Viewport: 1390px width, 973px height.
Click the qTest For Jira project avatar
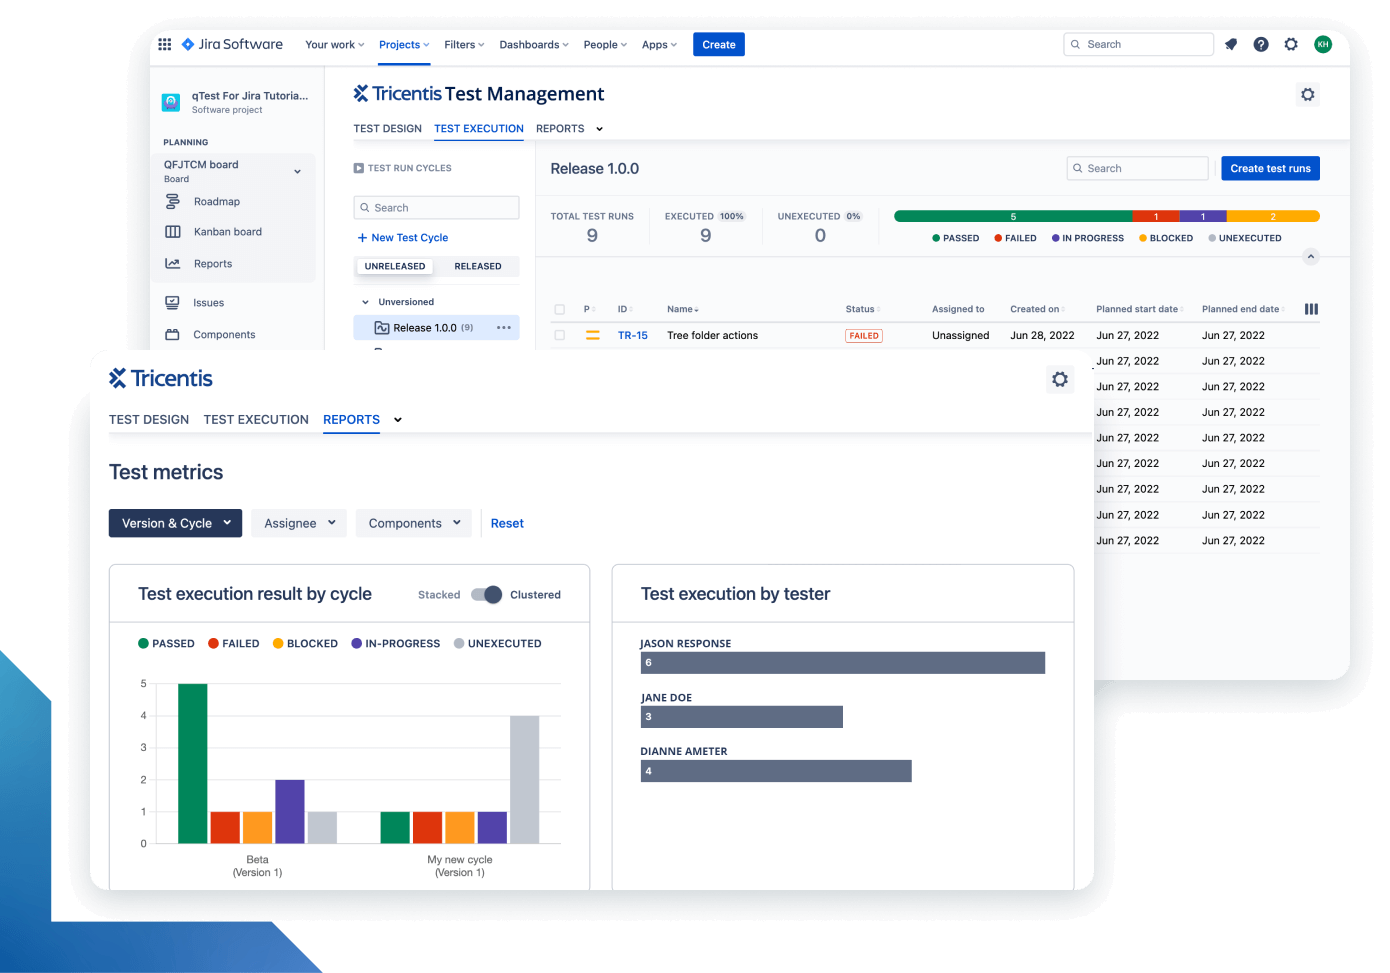171,102
